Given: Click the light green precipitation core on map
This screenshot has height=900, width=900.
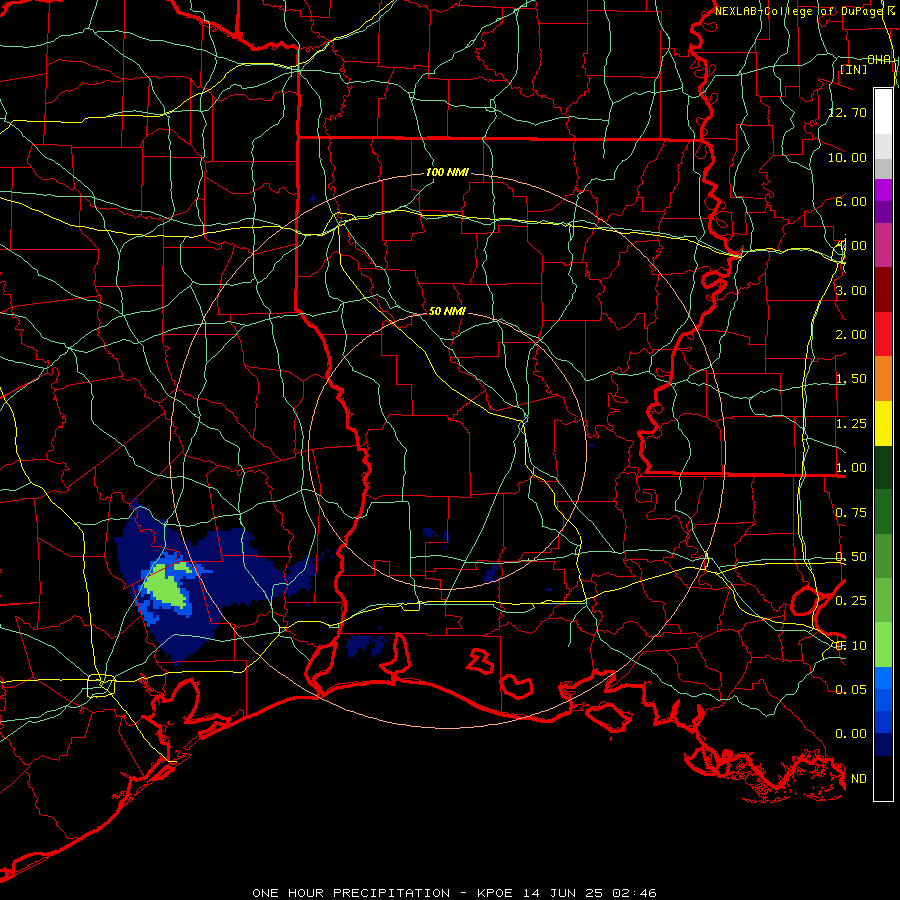Looking at the screenshot, I should (167, 588).
